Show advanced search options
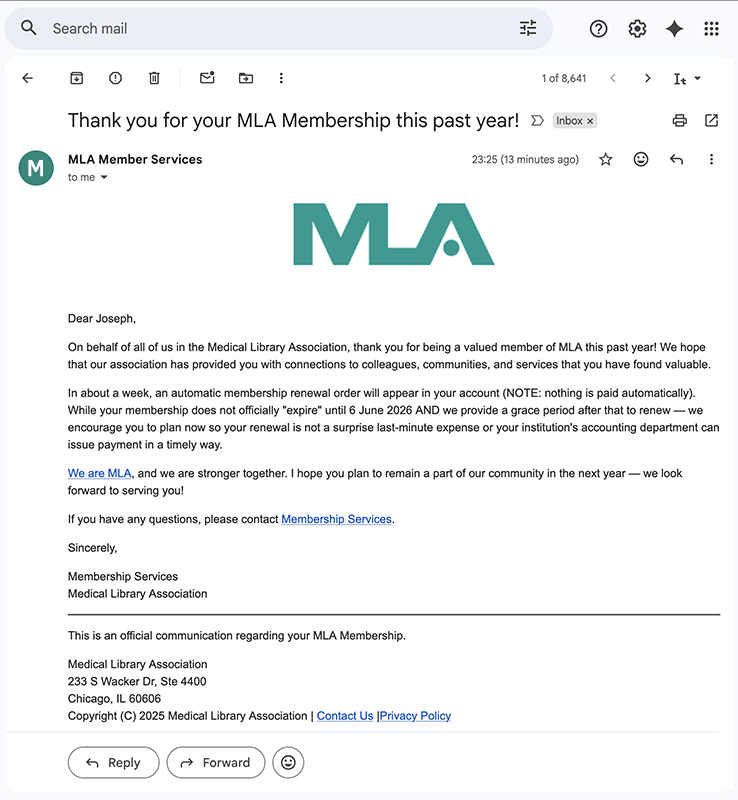This screenshot has height=800, width=738. (x=528, y=29)
